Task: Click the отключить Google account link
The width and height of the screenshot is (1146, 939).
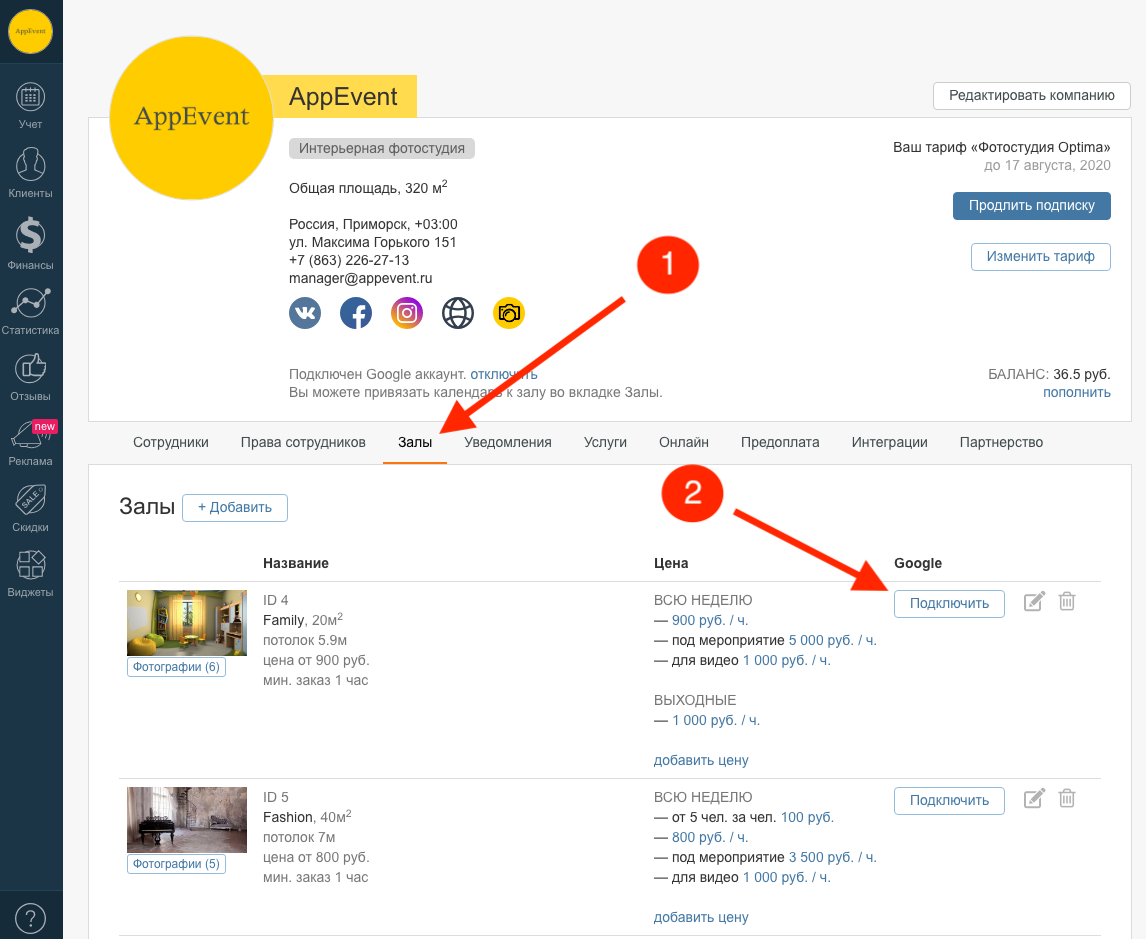Action: (504, 374)
